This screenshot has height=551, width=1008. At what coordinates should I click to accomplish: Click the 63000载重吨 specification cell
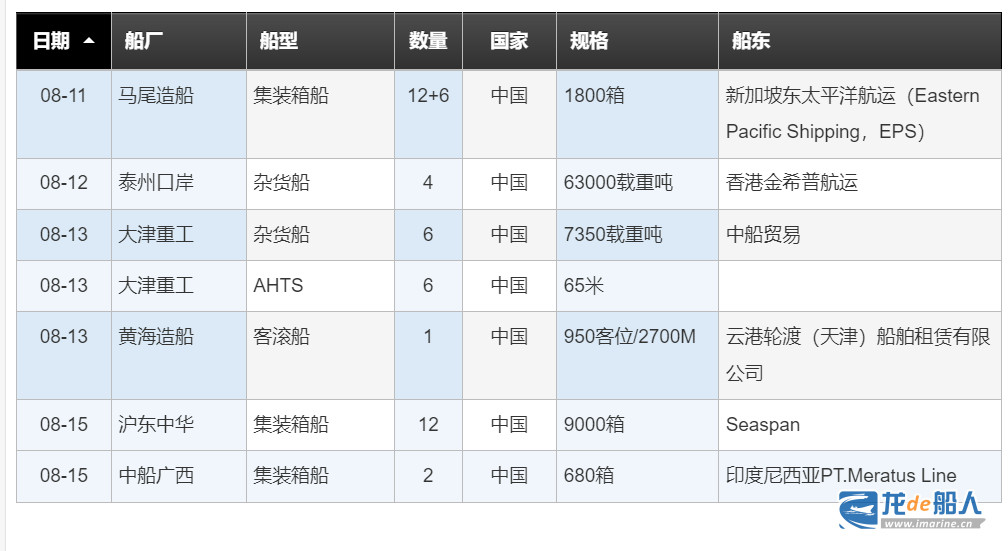point(637,184)
